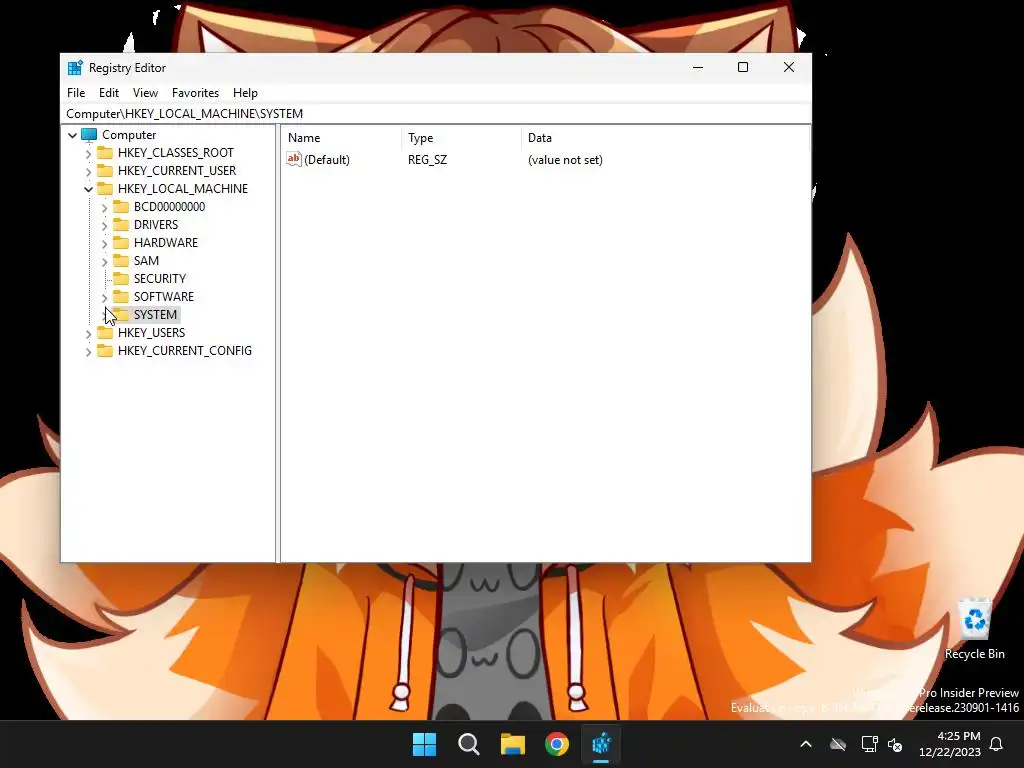Viewport: 1024px width, 768px height.
Task: Click the BCD00000000 folder icon
Action: (121, 206)
